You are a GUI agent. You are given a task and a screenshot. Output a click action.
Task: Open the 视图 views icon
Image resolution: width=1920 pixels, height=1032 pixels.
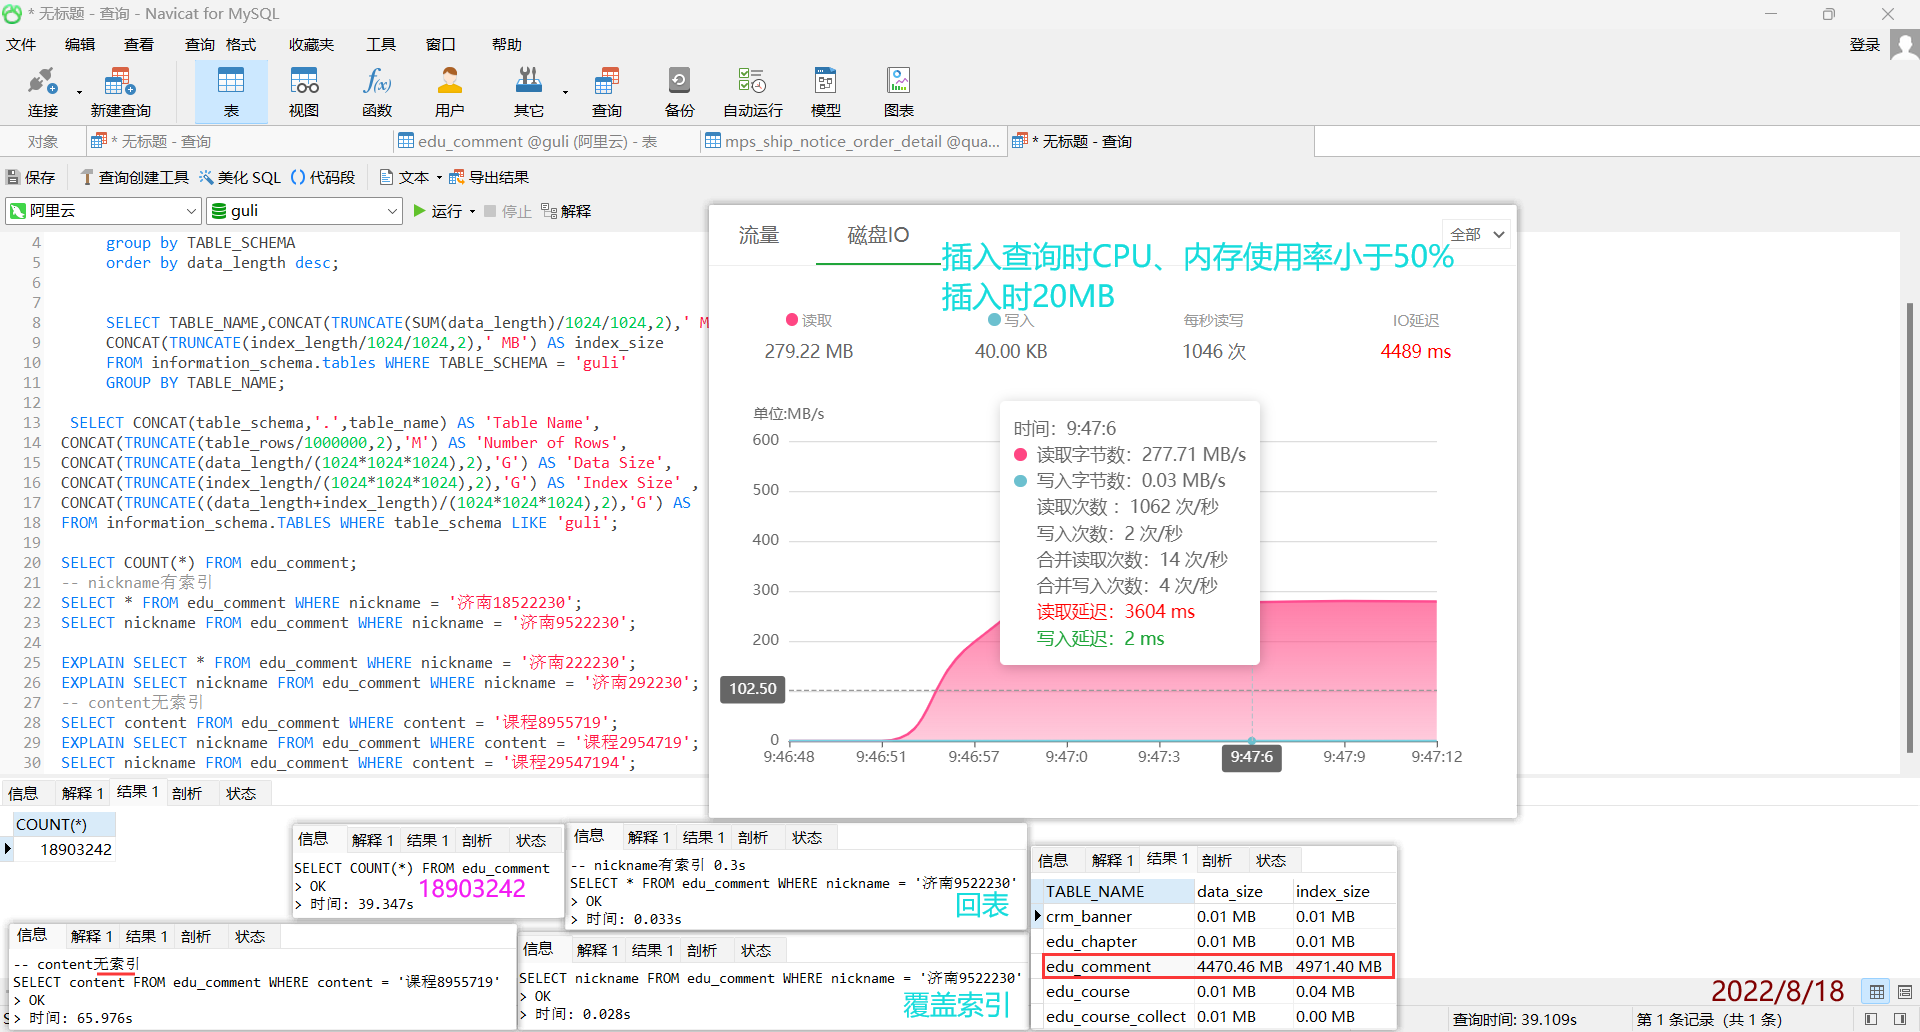(304, 92)
